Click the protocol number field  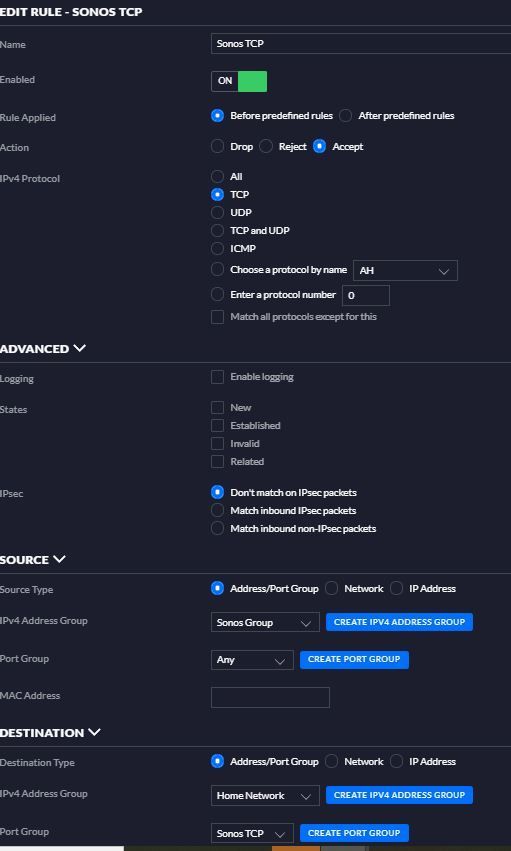point(366,295)
